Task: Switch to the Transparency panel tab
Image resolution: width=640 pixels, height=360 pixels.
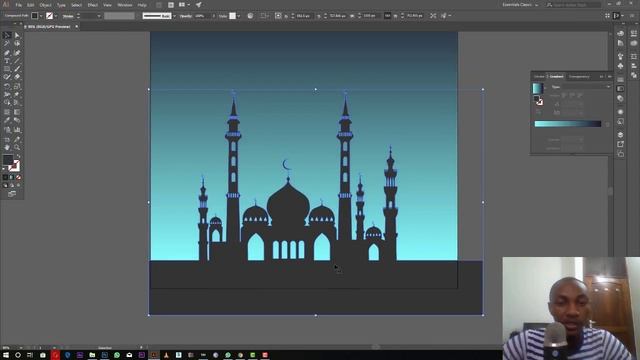Action: (579, 77)
